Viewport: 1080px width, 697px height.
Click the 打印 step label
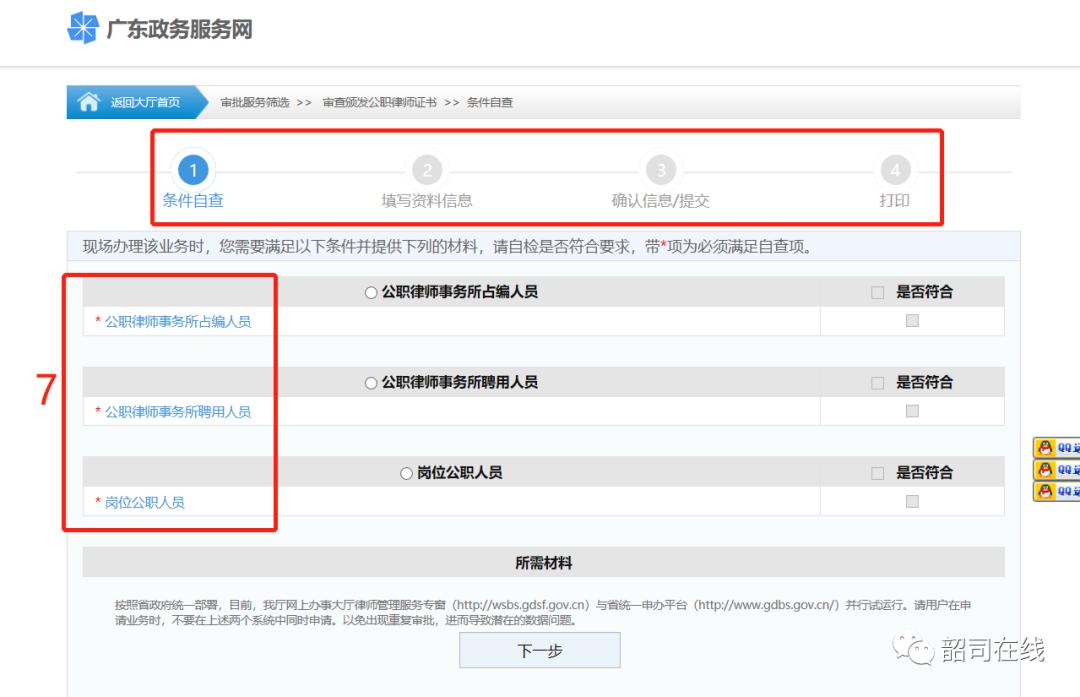pyautogui.click(x=895, y=200)
